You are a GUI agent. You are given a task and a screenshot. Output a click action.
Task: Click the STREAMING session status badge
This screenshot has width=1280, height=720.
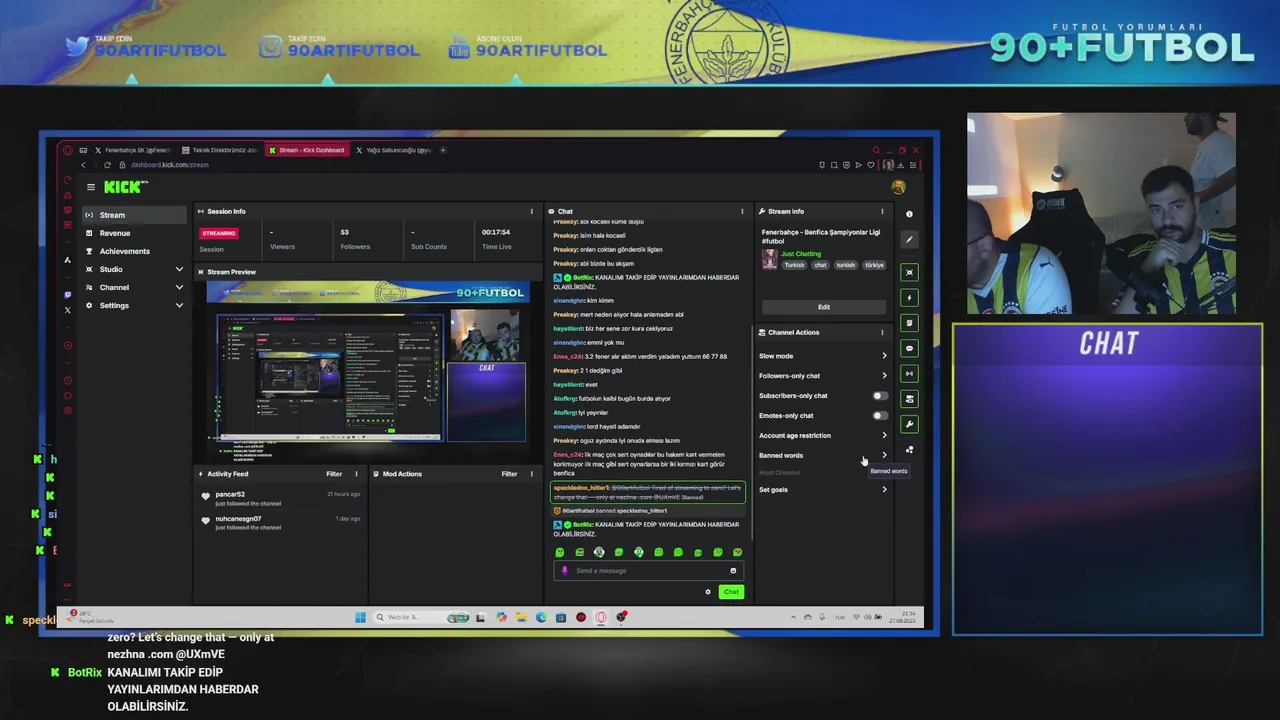[x=218, y=233]
